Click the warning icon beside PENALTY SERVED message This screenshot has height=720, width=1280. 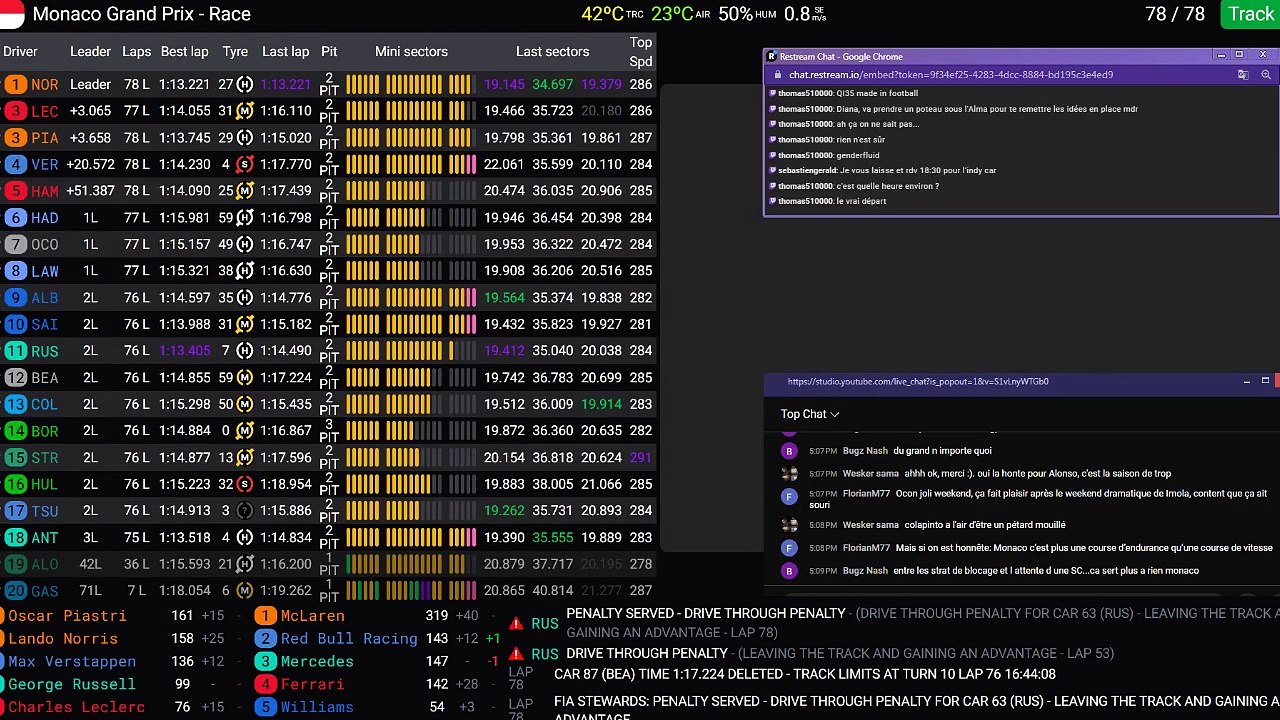click(x=516, y=623)
